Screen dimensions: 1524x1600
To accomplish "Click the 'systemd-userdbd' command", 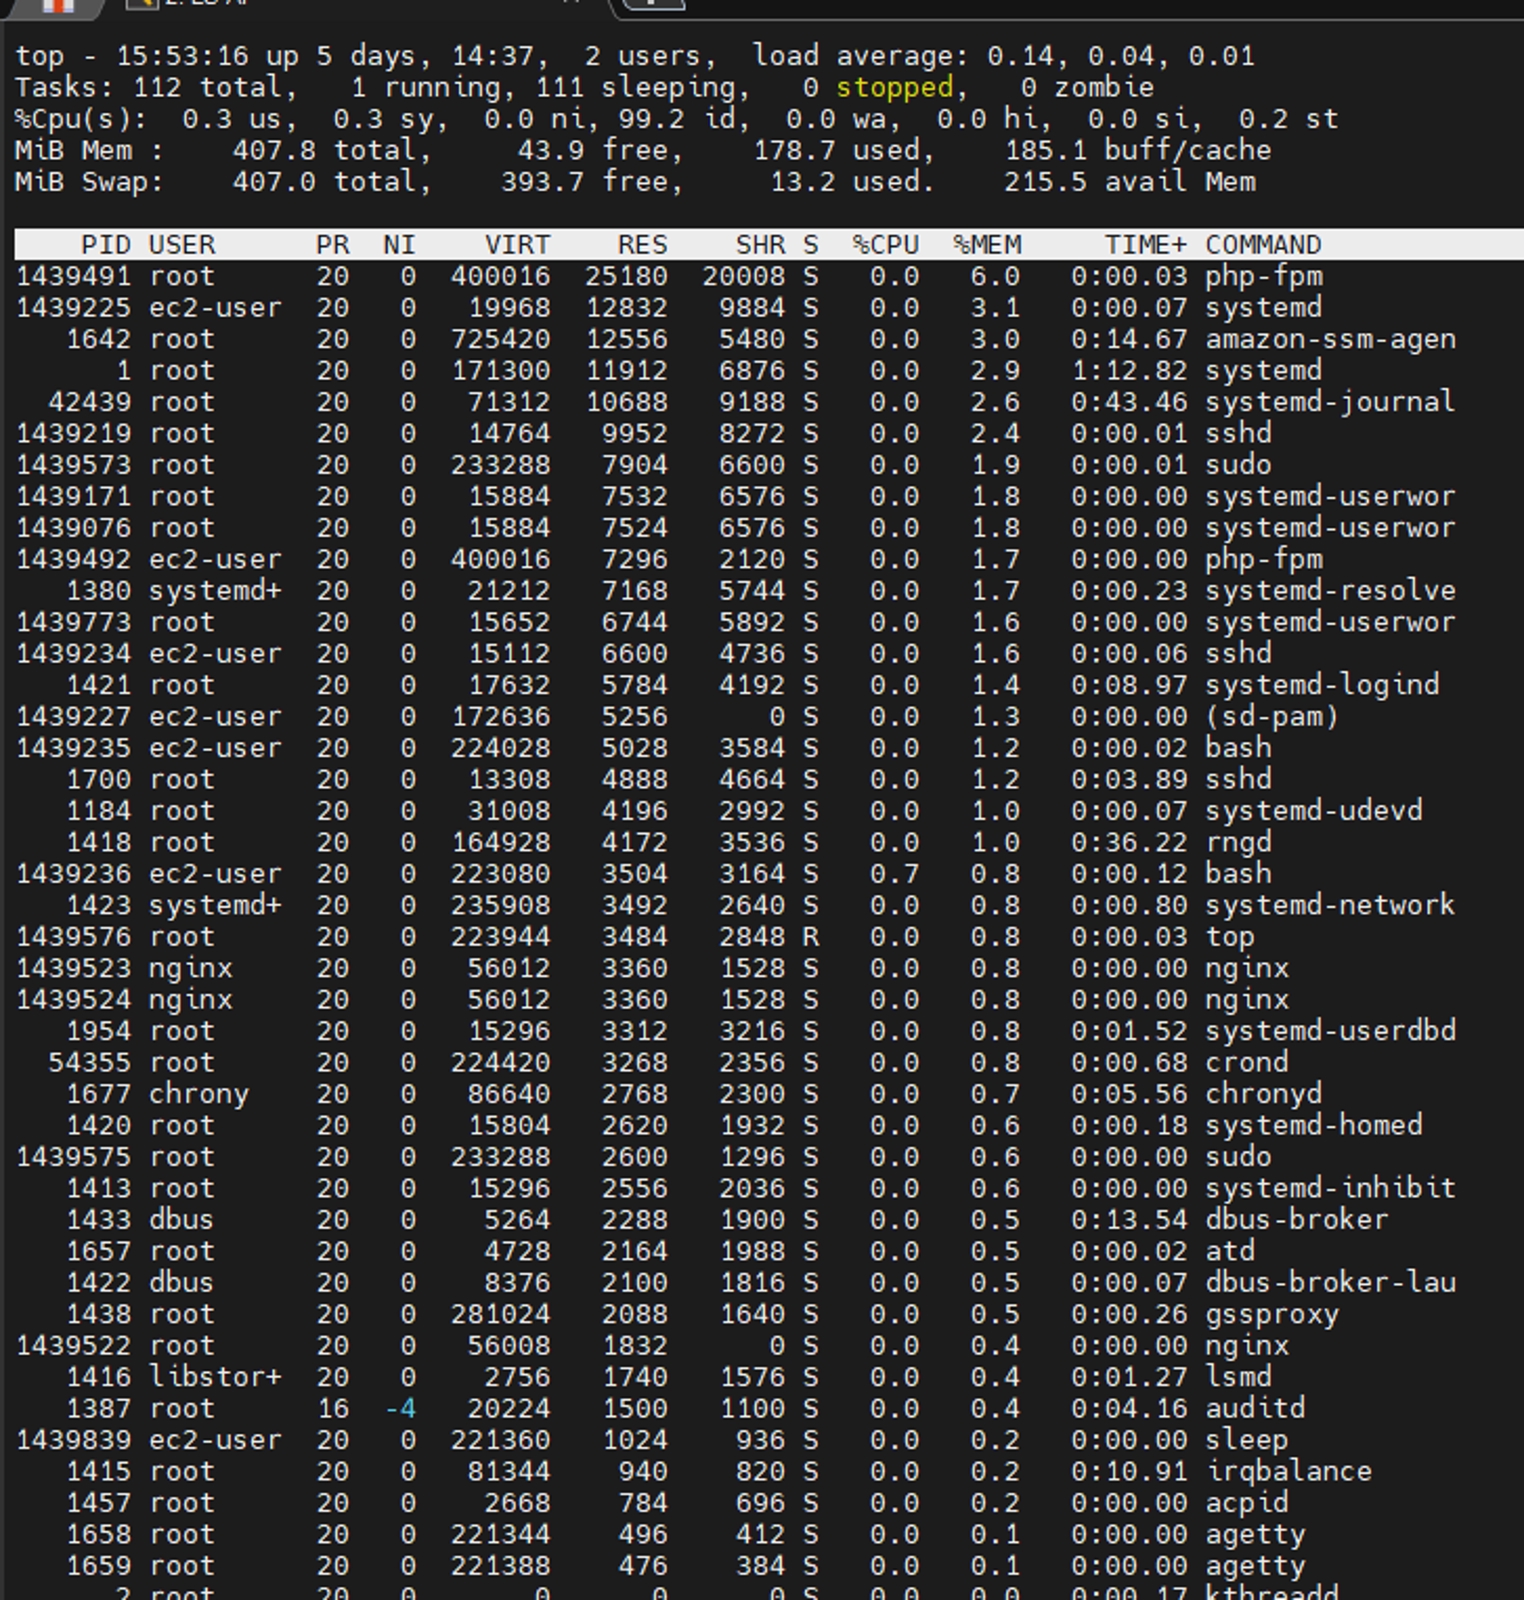I will 1330,1031.
